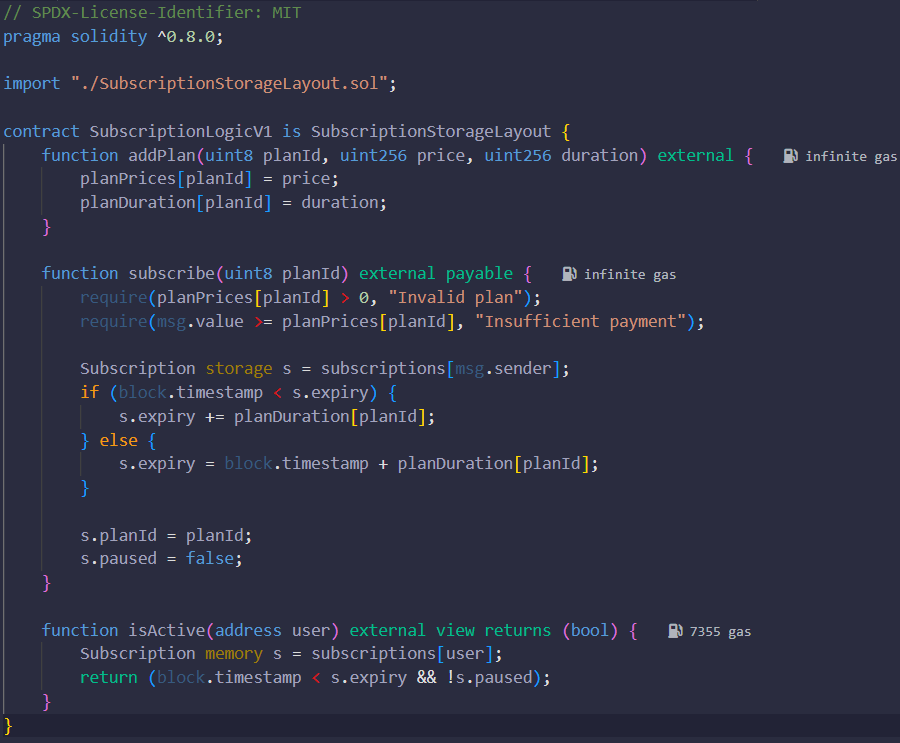
Task: Click the 'memory' keyword
Action: 234,654
